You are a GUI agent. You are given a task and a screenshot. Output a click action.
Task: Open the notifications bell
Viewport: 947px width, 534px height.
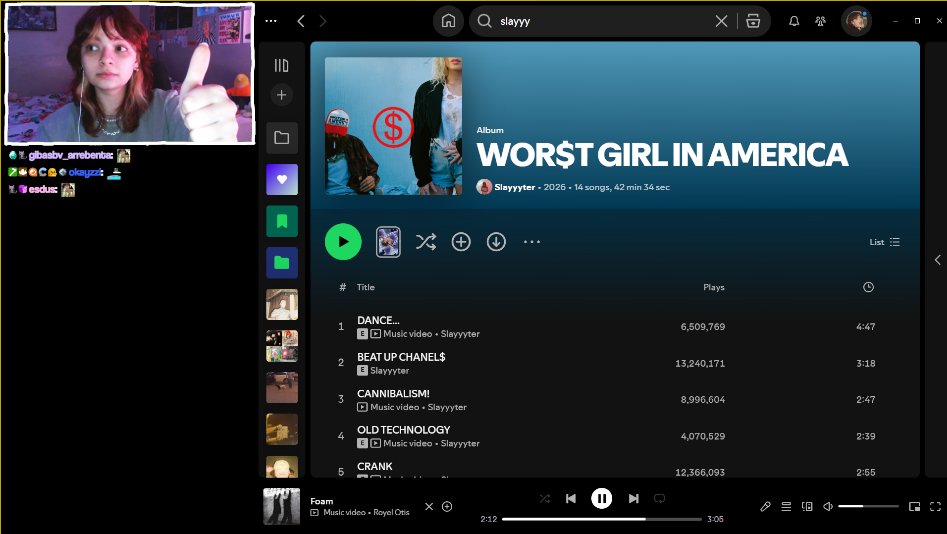pyautogui.click(x=794, y=21)
